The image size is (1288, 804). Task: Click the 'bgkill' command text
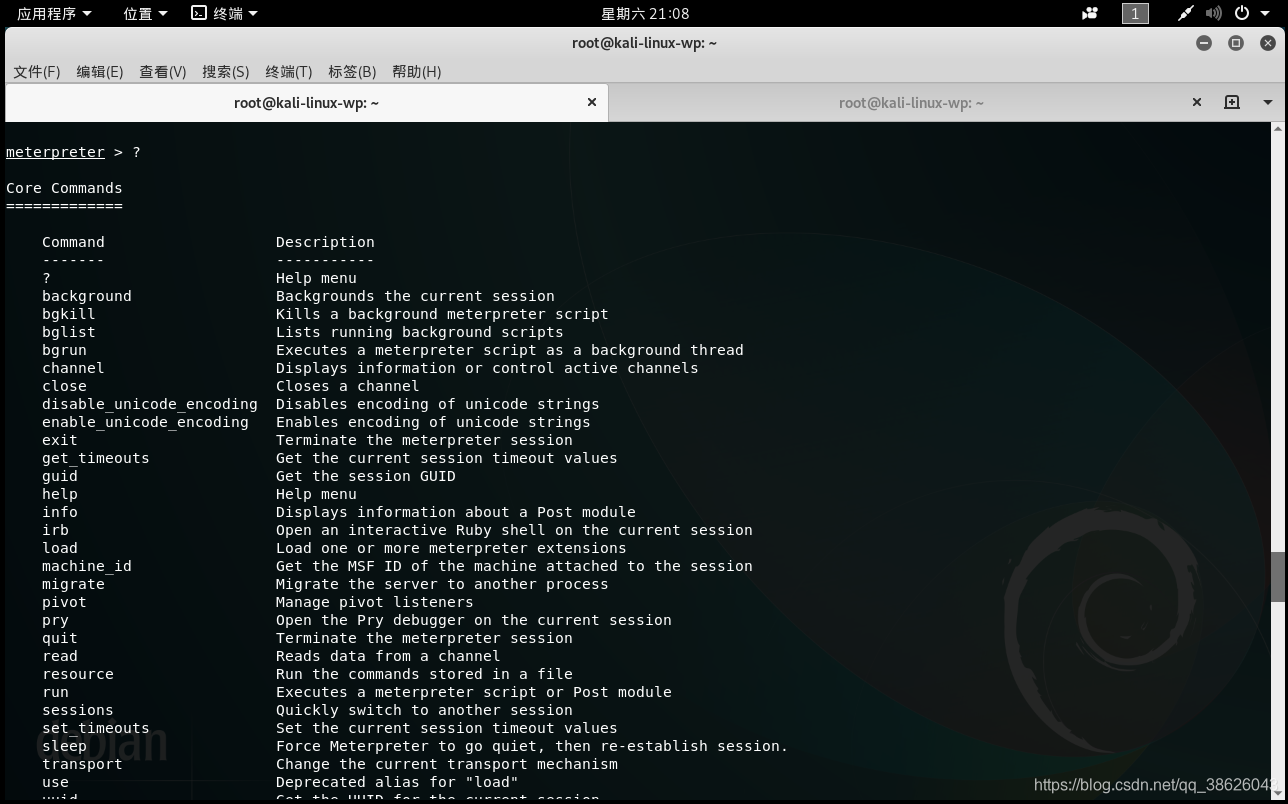click(x=69, y=314)
